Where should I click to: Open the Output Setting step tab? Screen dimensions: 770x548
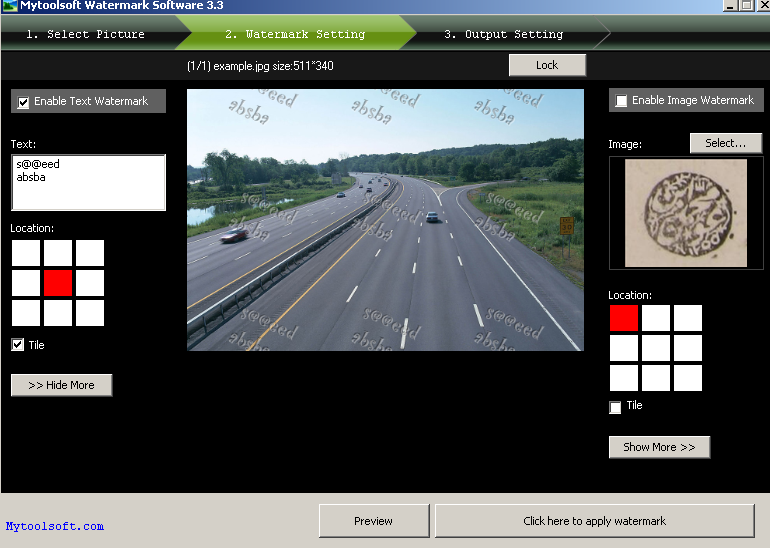(503, 34)
